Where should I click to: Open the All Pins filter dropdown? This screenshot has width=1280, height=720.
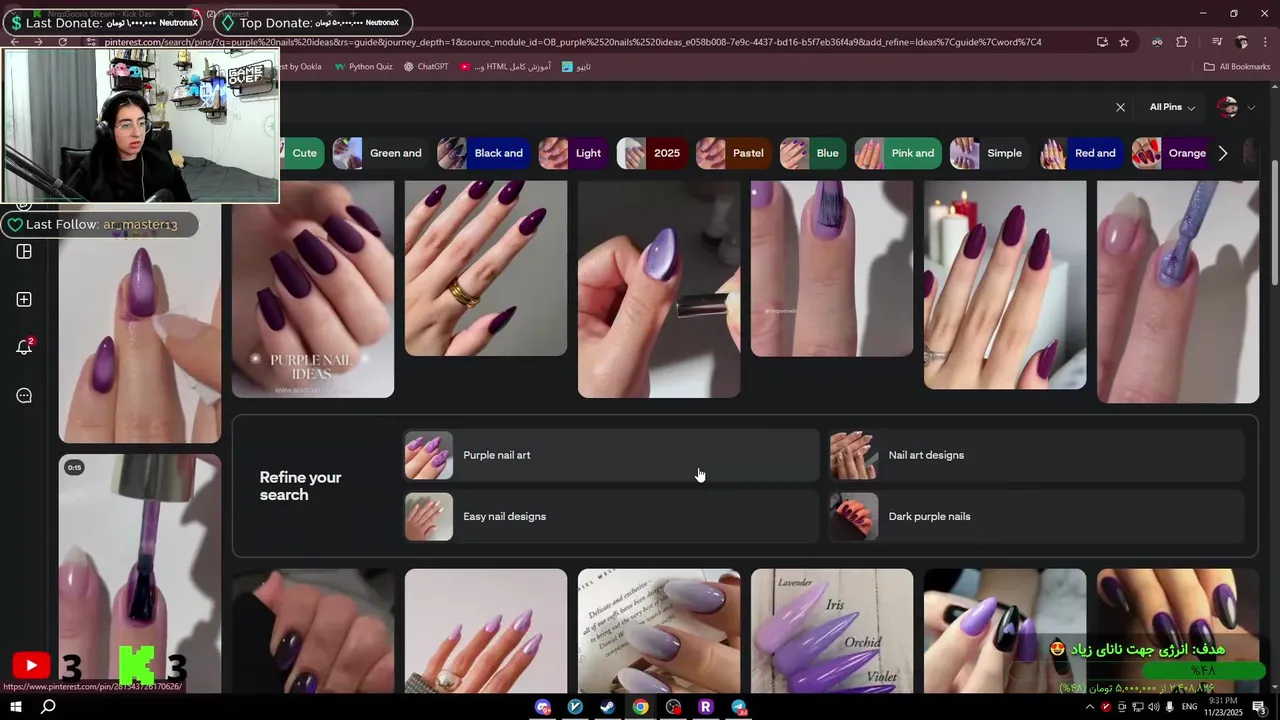coord(1173,107)
